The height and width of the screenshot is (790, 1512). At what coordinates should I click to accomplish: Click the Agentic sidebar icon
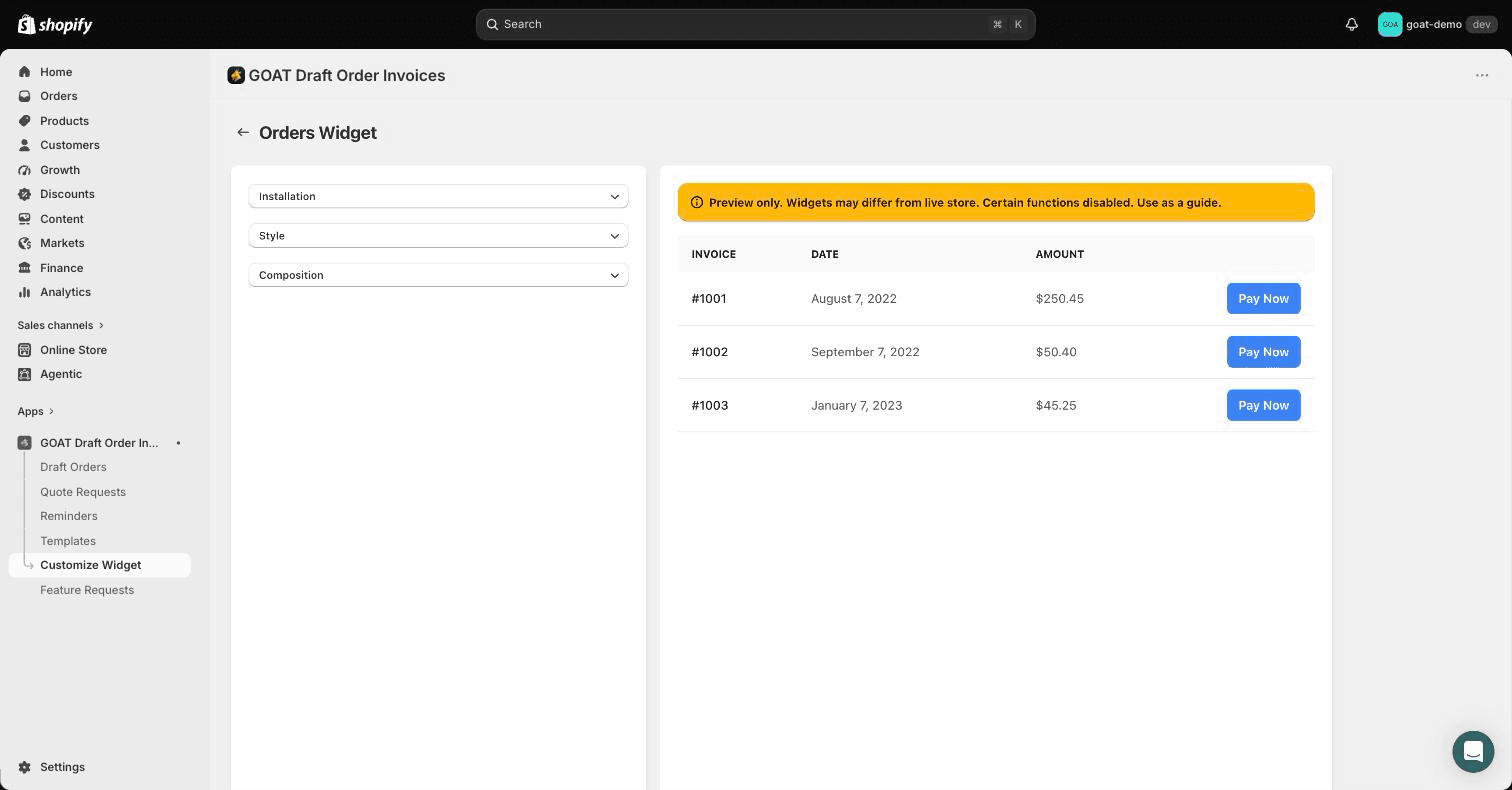(x=25, y=374)
